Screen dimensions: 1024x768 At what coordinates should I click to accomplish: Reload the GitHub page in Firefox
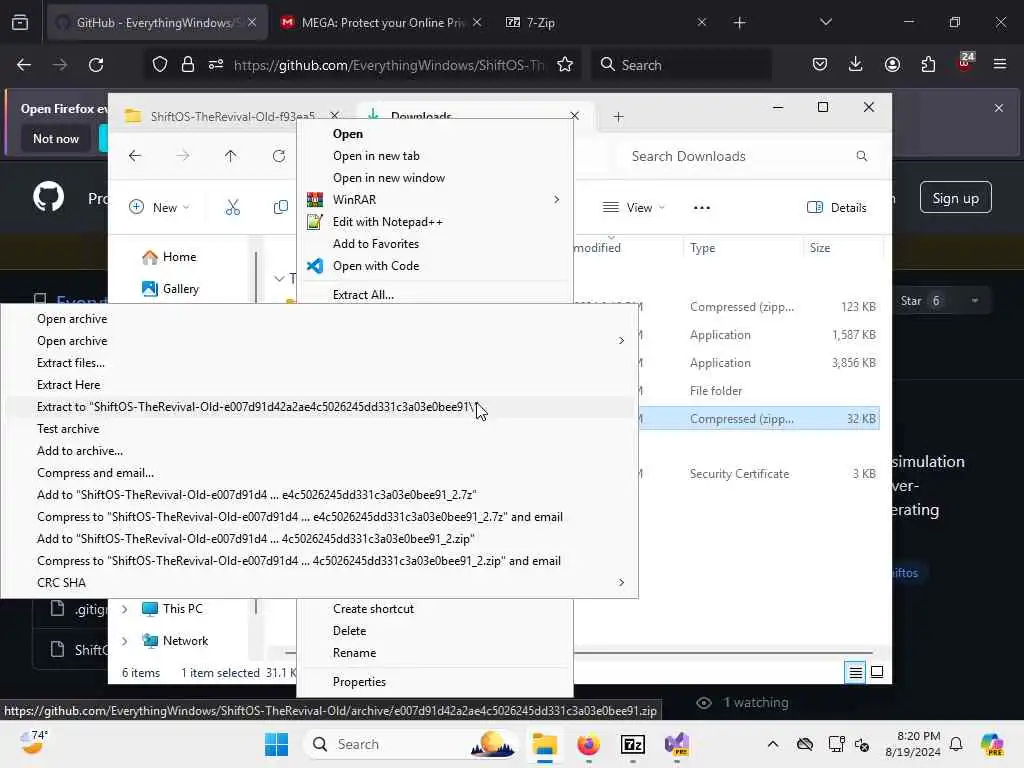coord(96,65)
